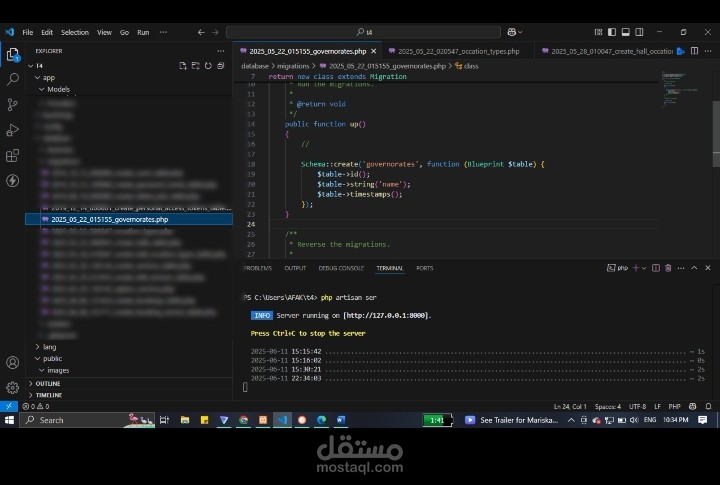Go forward with the right arrow
Viewport: 720px width, 485px height.
point(215,32)
